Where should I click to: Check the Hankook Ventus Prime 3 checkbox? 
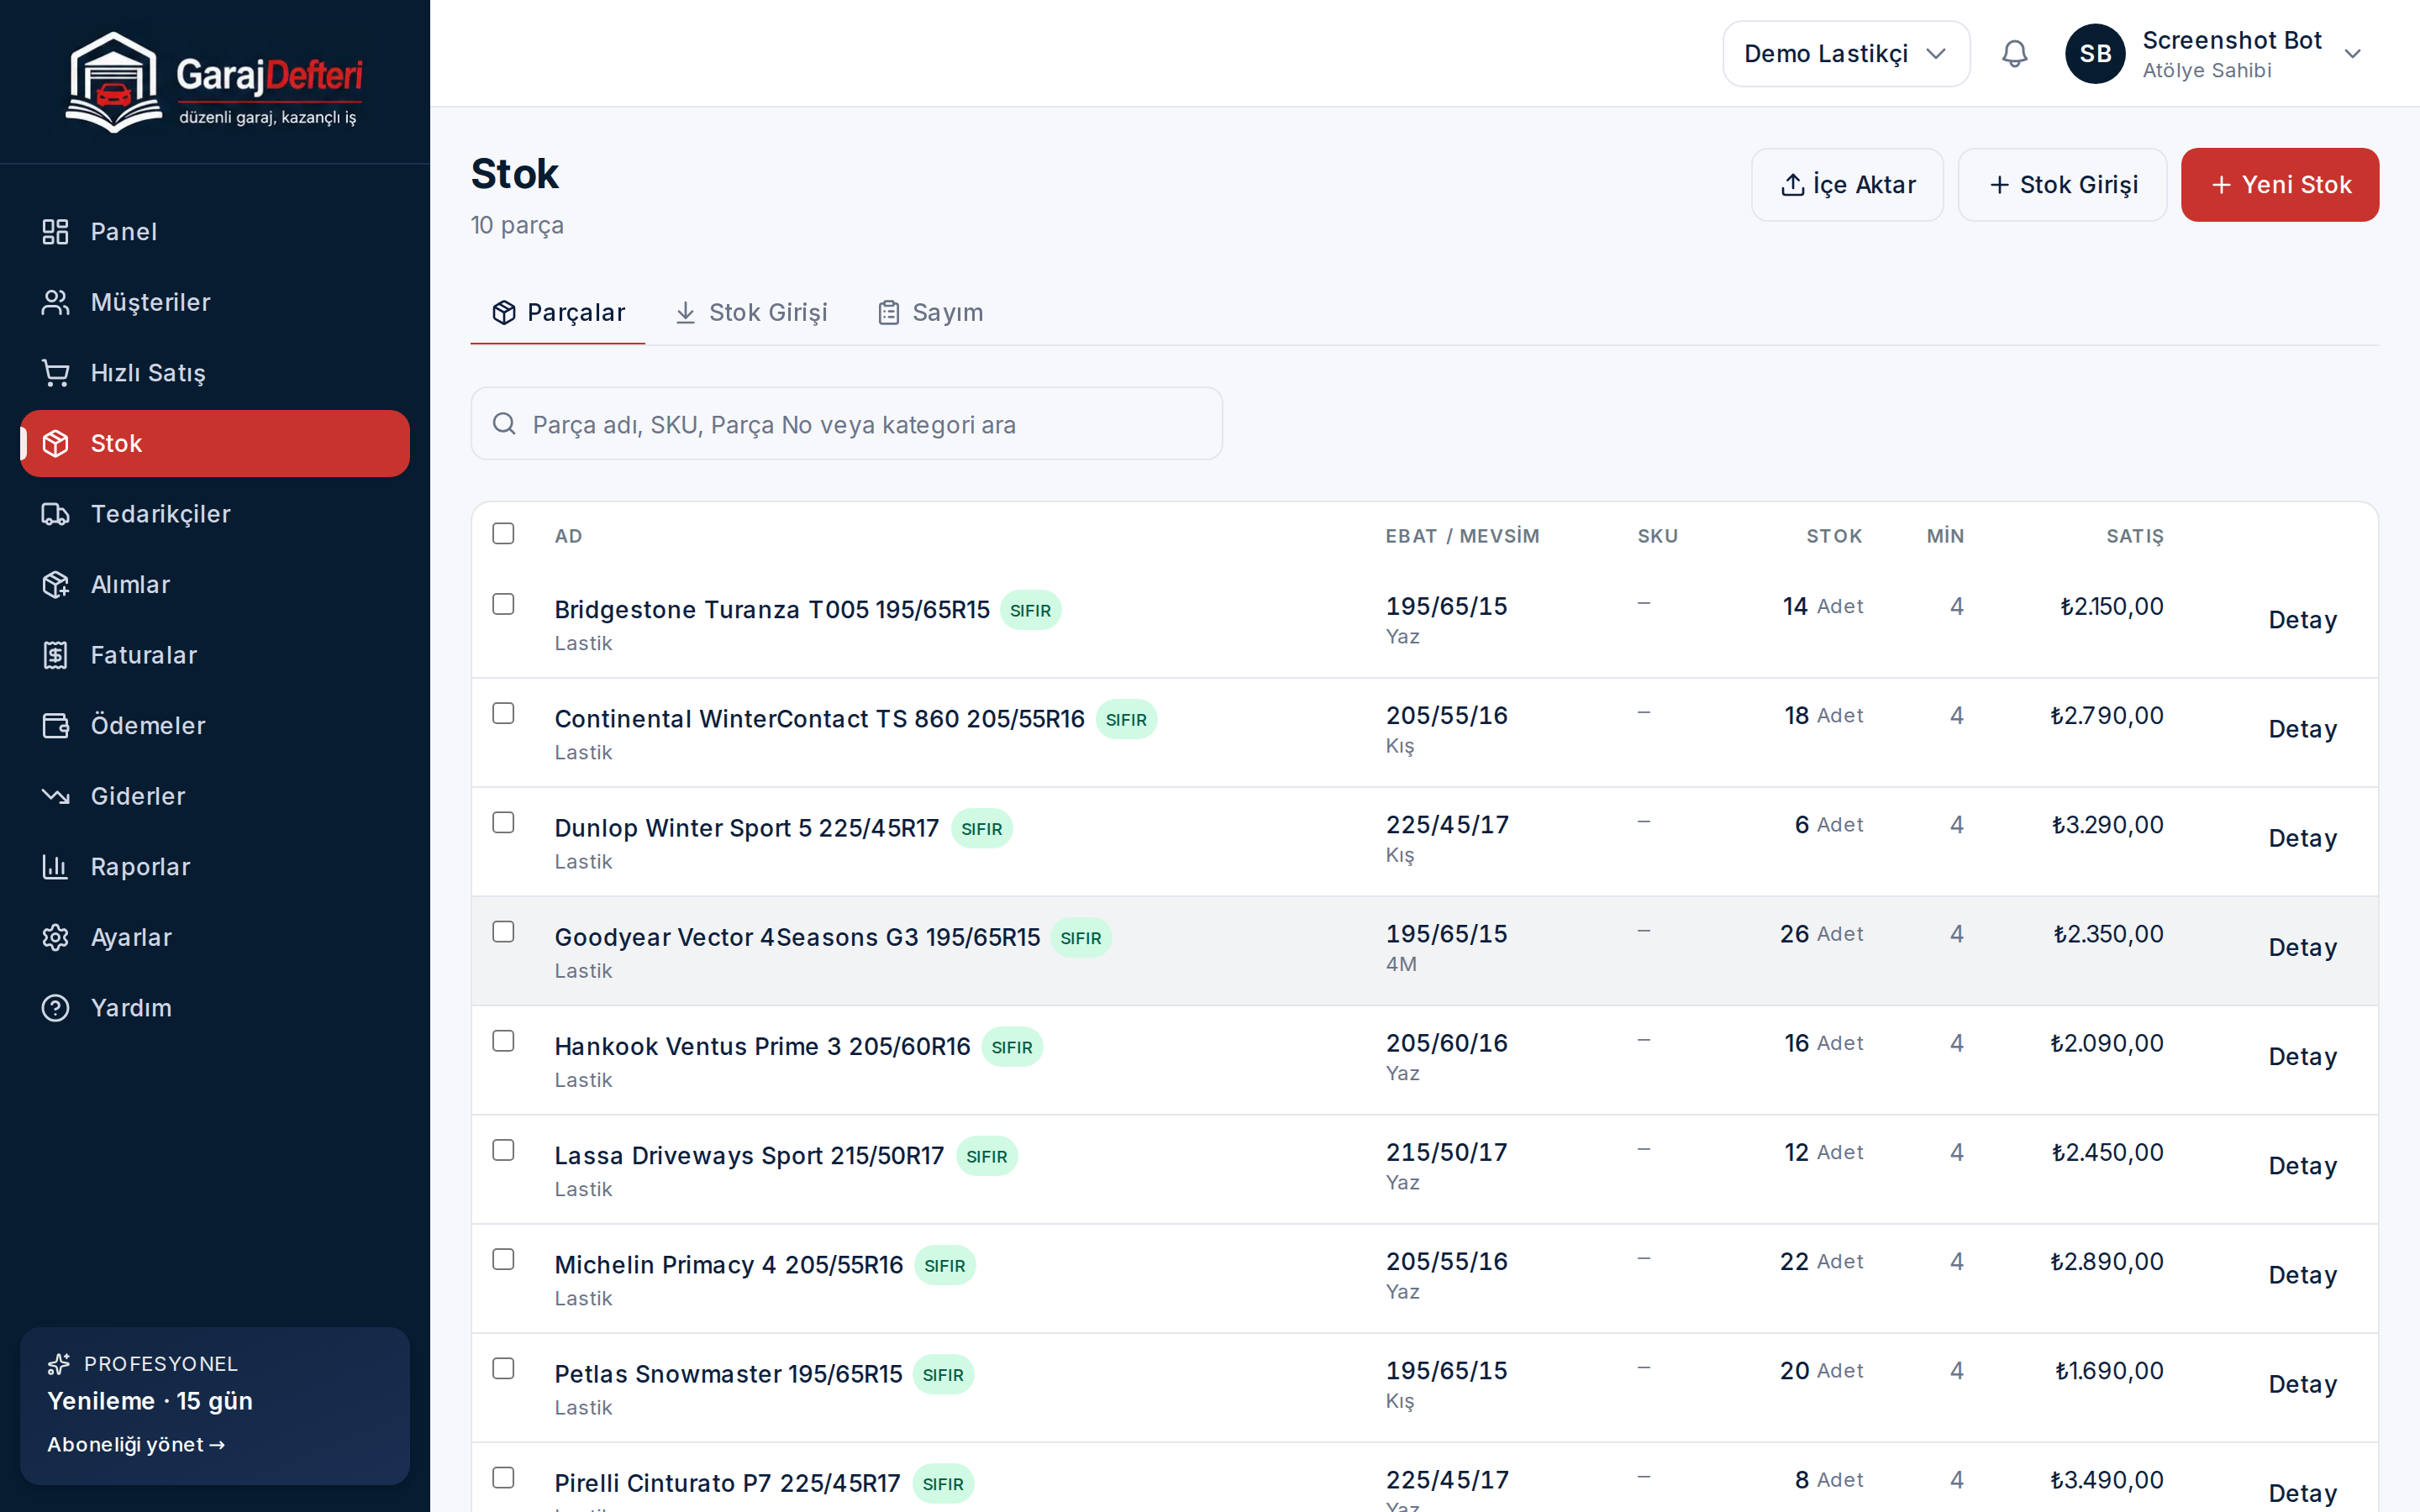(x=503, y=1041)
